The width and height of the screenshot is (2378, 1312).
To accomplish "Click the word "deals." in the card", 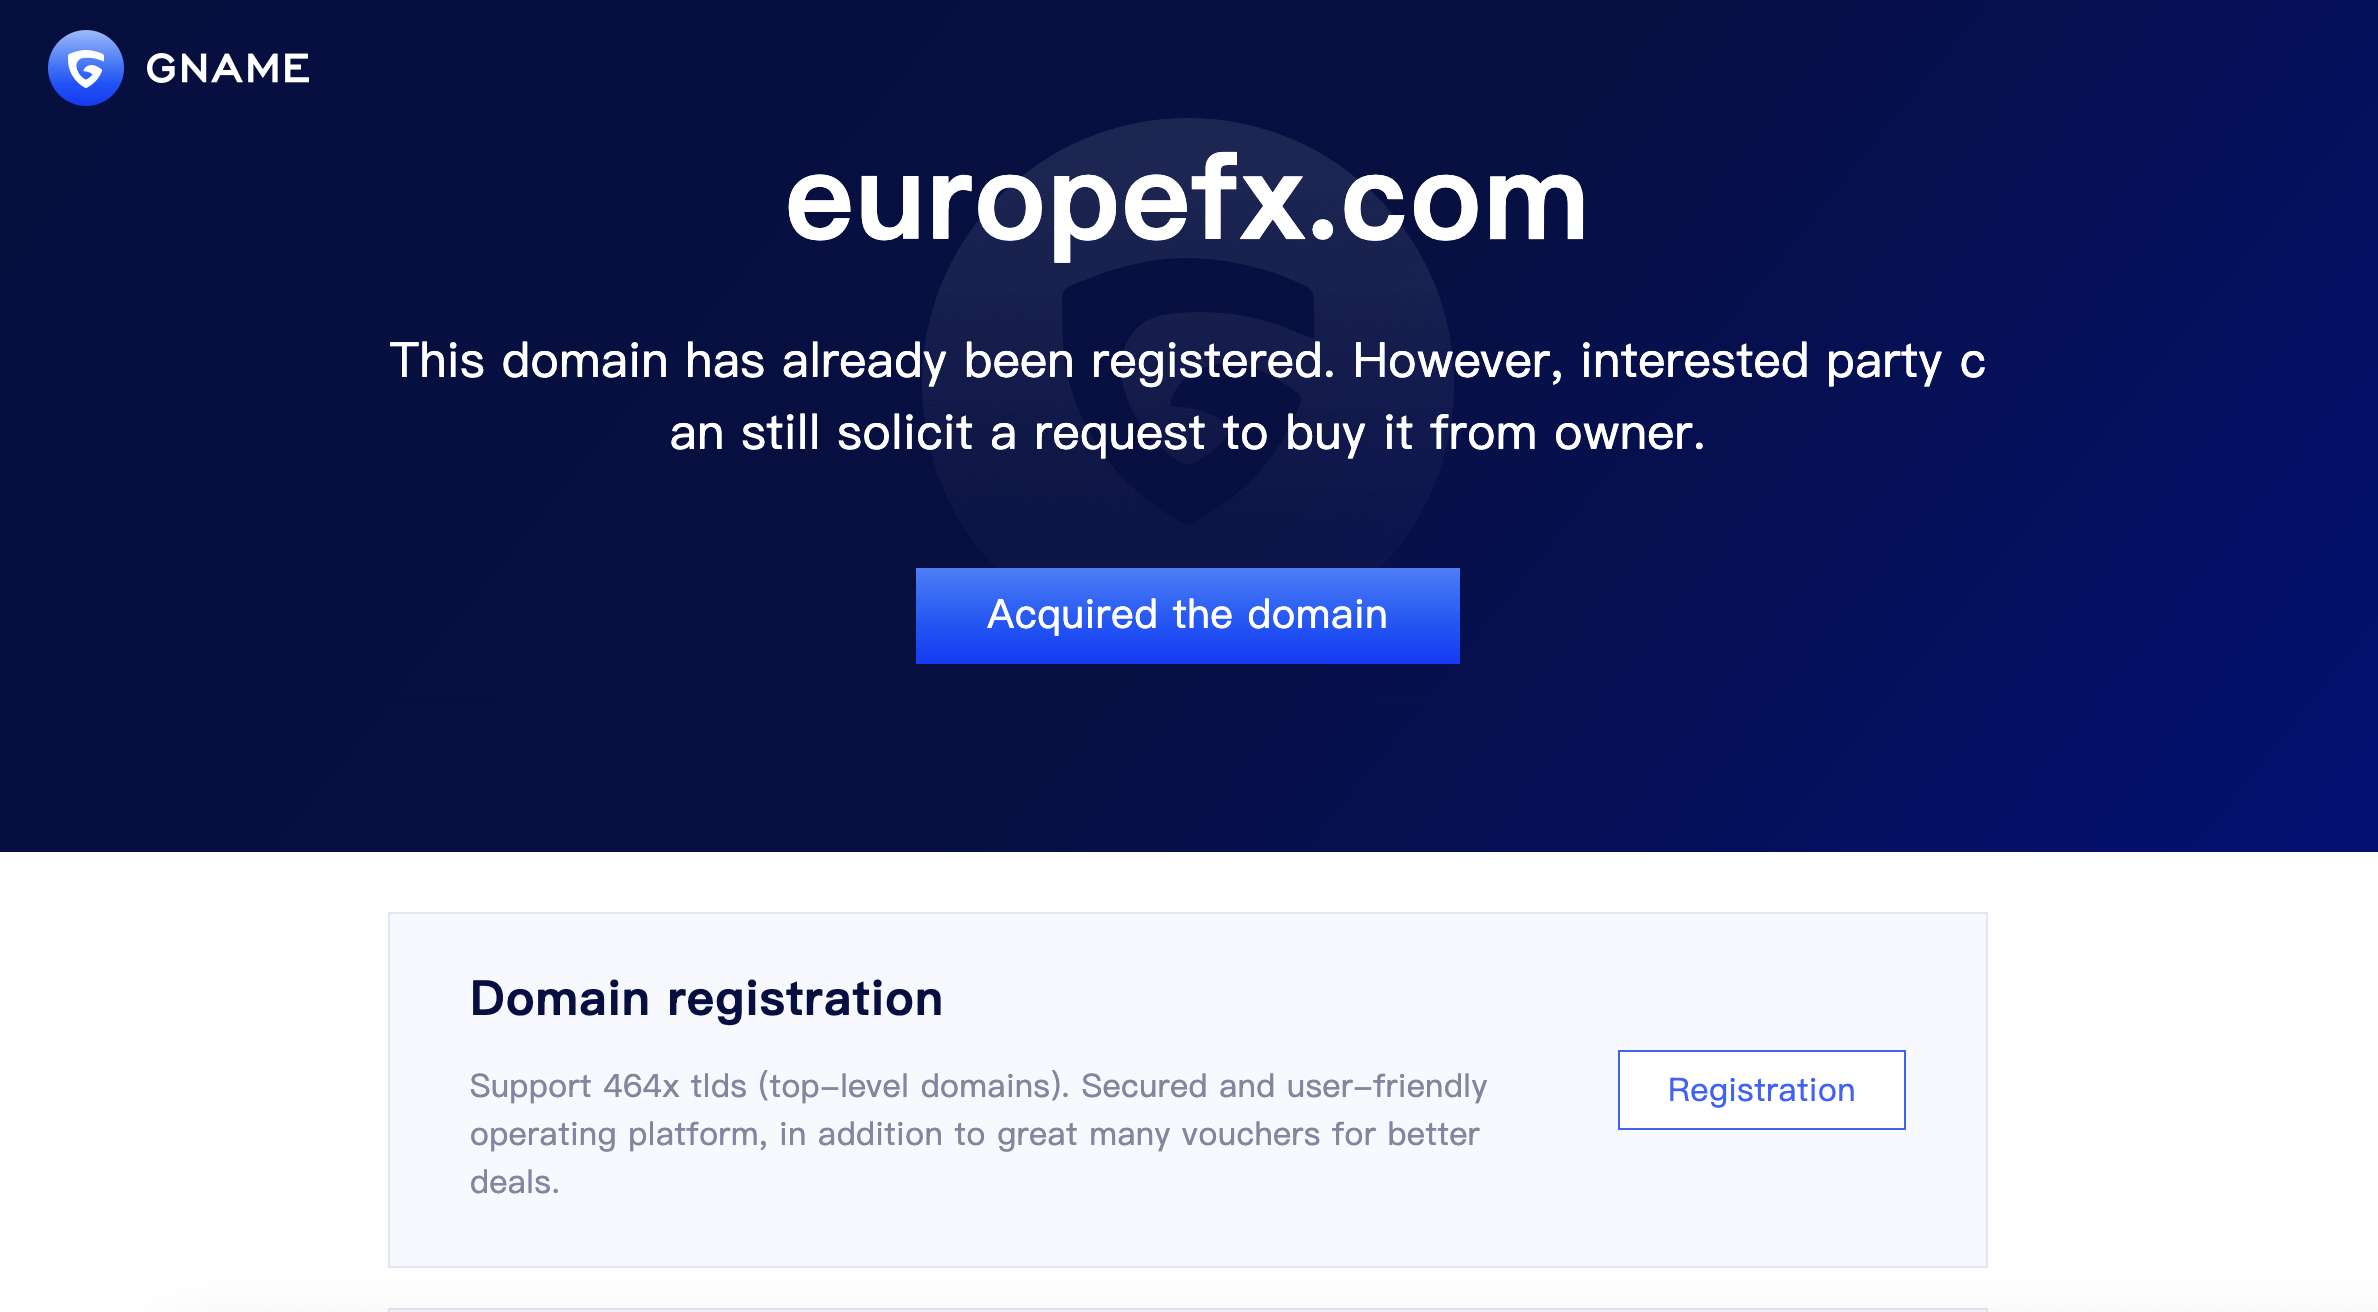I will click(x=514, y=1182).
